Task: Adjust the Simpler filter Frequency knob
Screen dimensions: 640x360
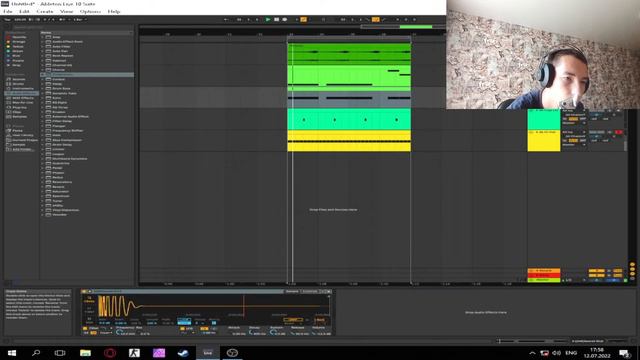Action: point(118,333)
